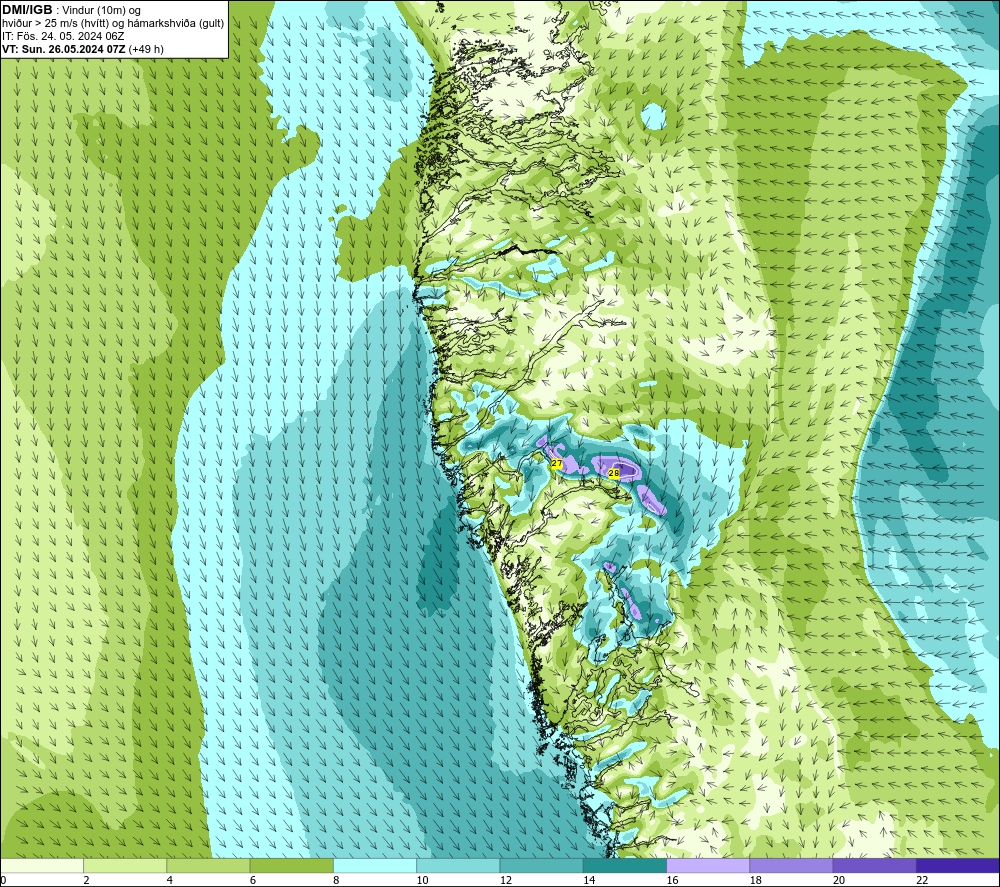This screenshot has height=887, width=1000.
Task: Click the 2-4 m/s legend color swatch
Action: point(125,865)
